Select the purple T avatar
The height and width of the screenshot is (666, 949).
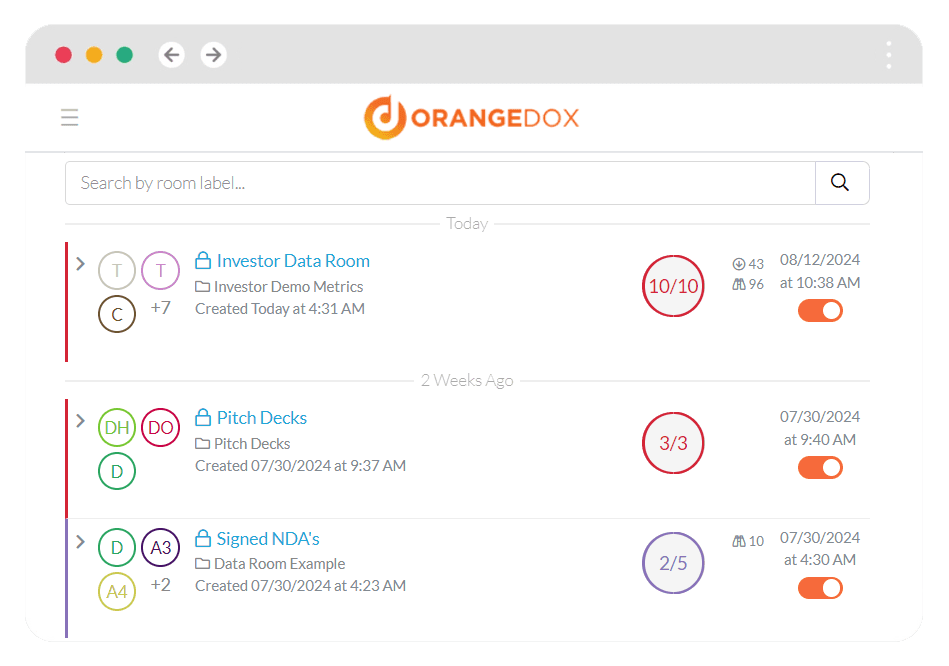(x=160, y=270)
